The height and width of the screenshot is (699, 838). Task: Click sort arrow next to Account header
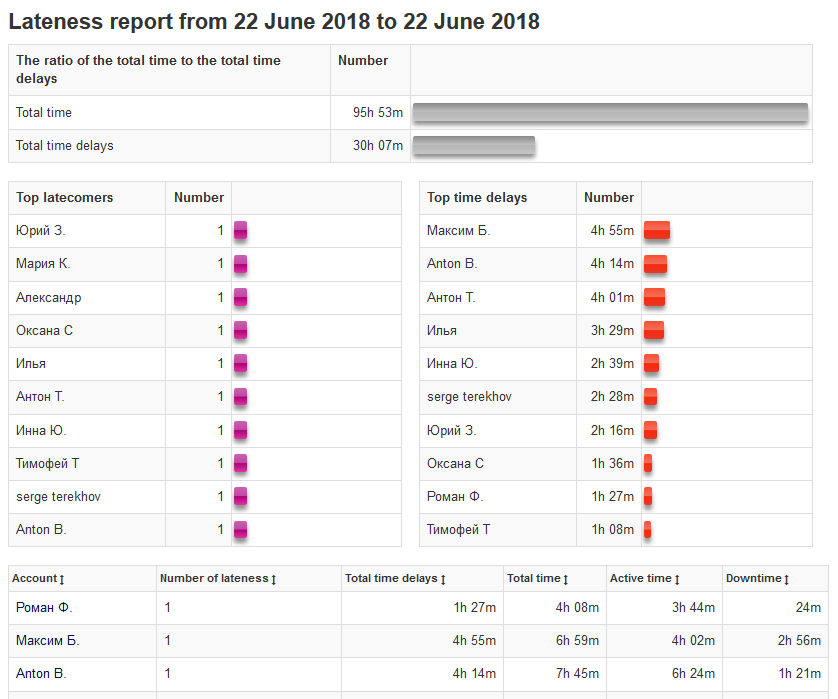coord(62,579)
